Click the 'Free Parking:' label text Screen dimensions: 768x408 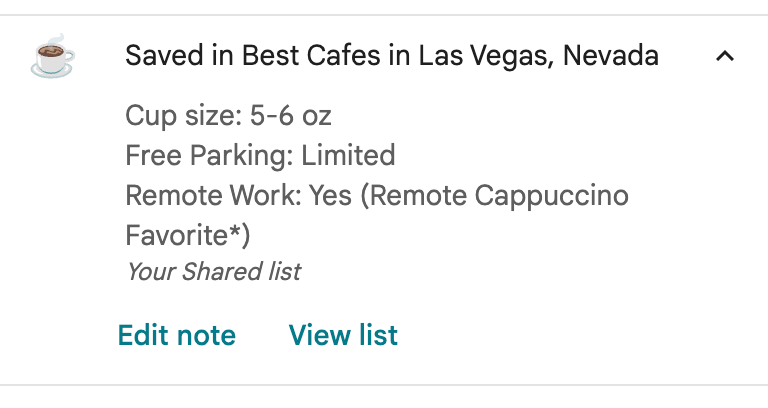tap(209, 156)
